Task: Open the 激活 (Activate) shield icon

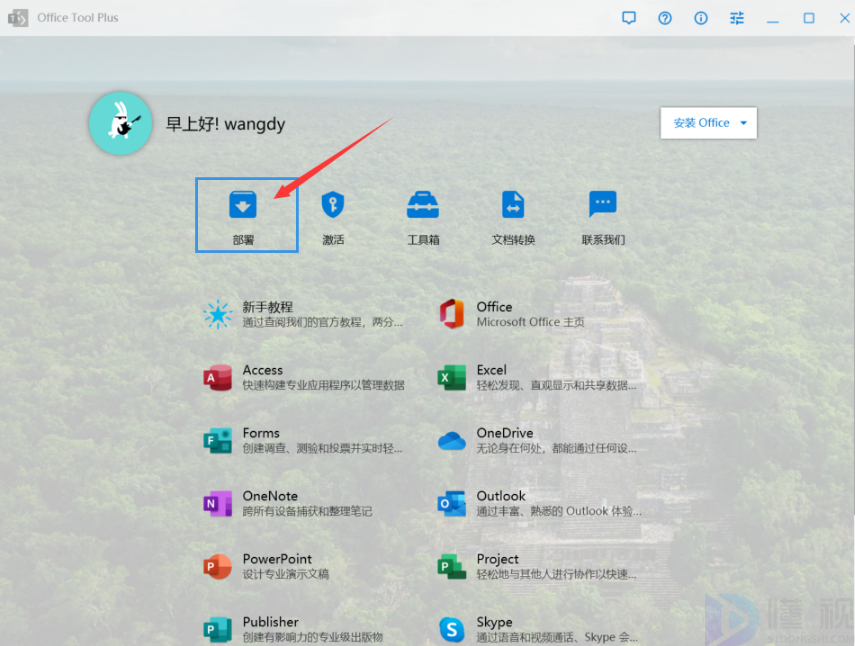Action: coord(333,204)
